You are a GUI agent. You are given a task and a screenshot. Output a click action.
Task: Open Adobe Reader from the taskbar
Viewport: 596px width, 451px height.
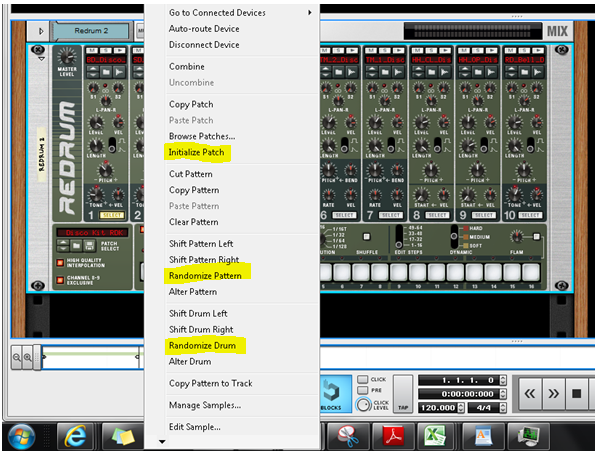393,436
